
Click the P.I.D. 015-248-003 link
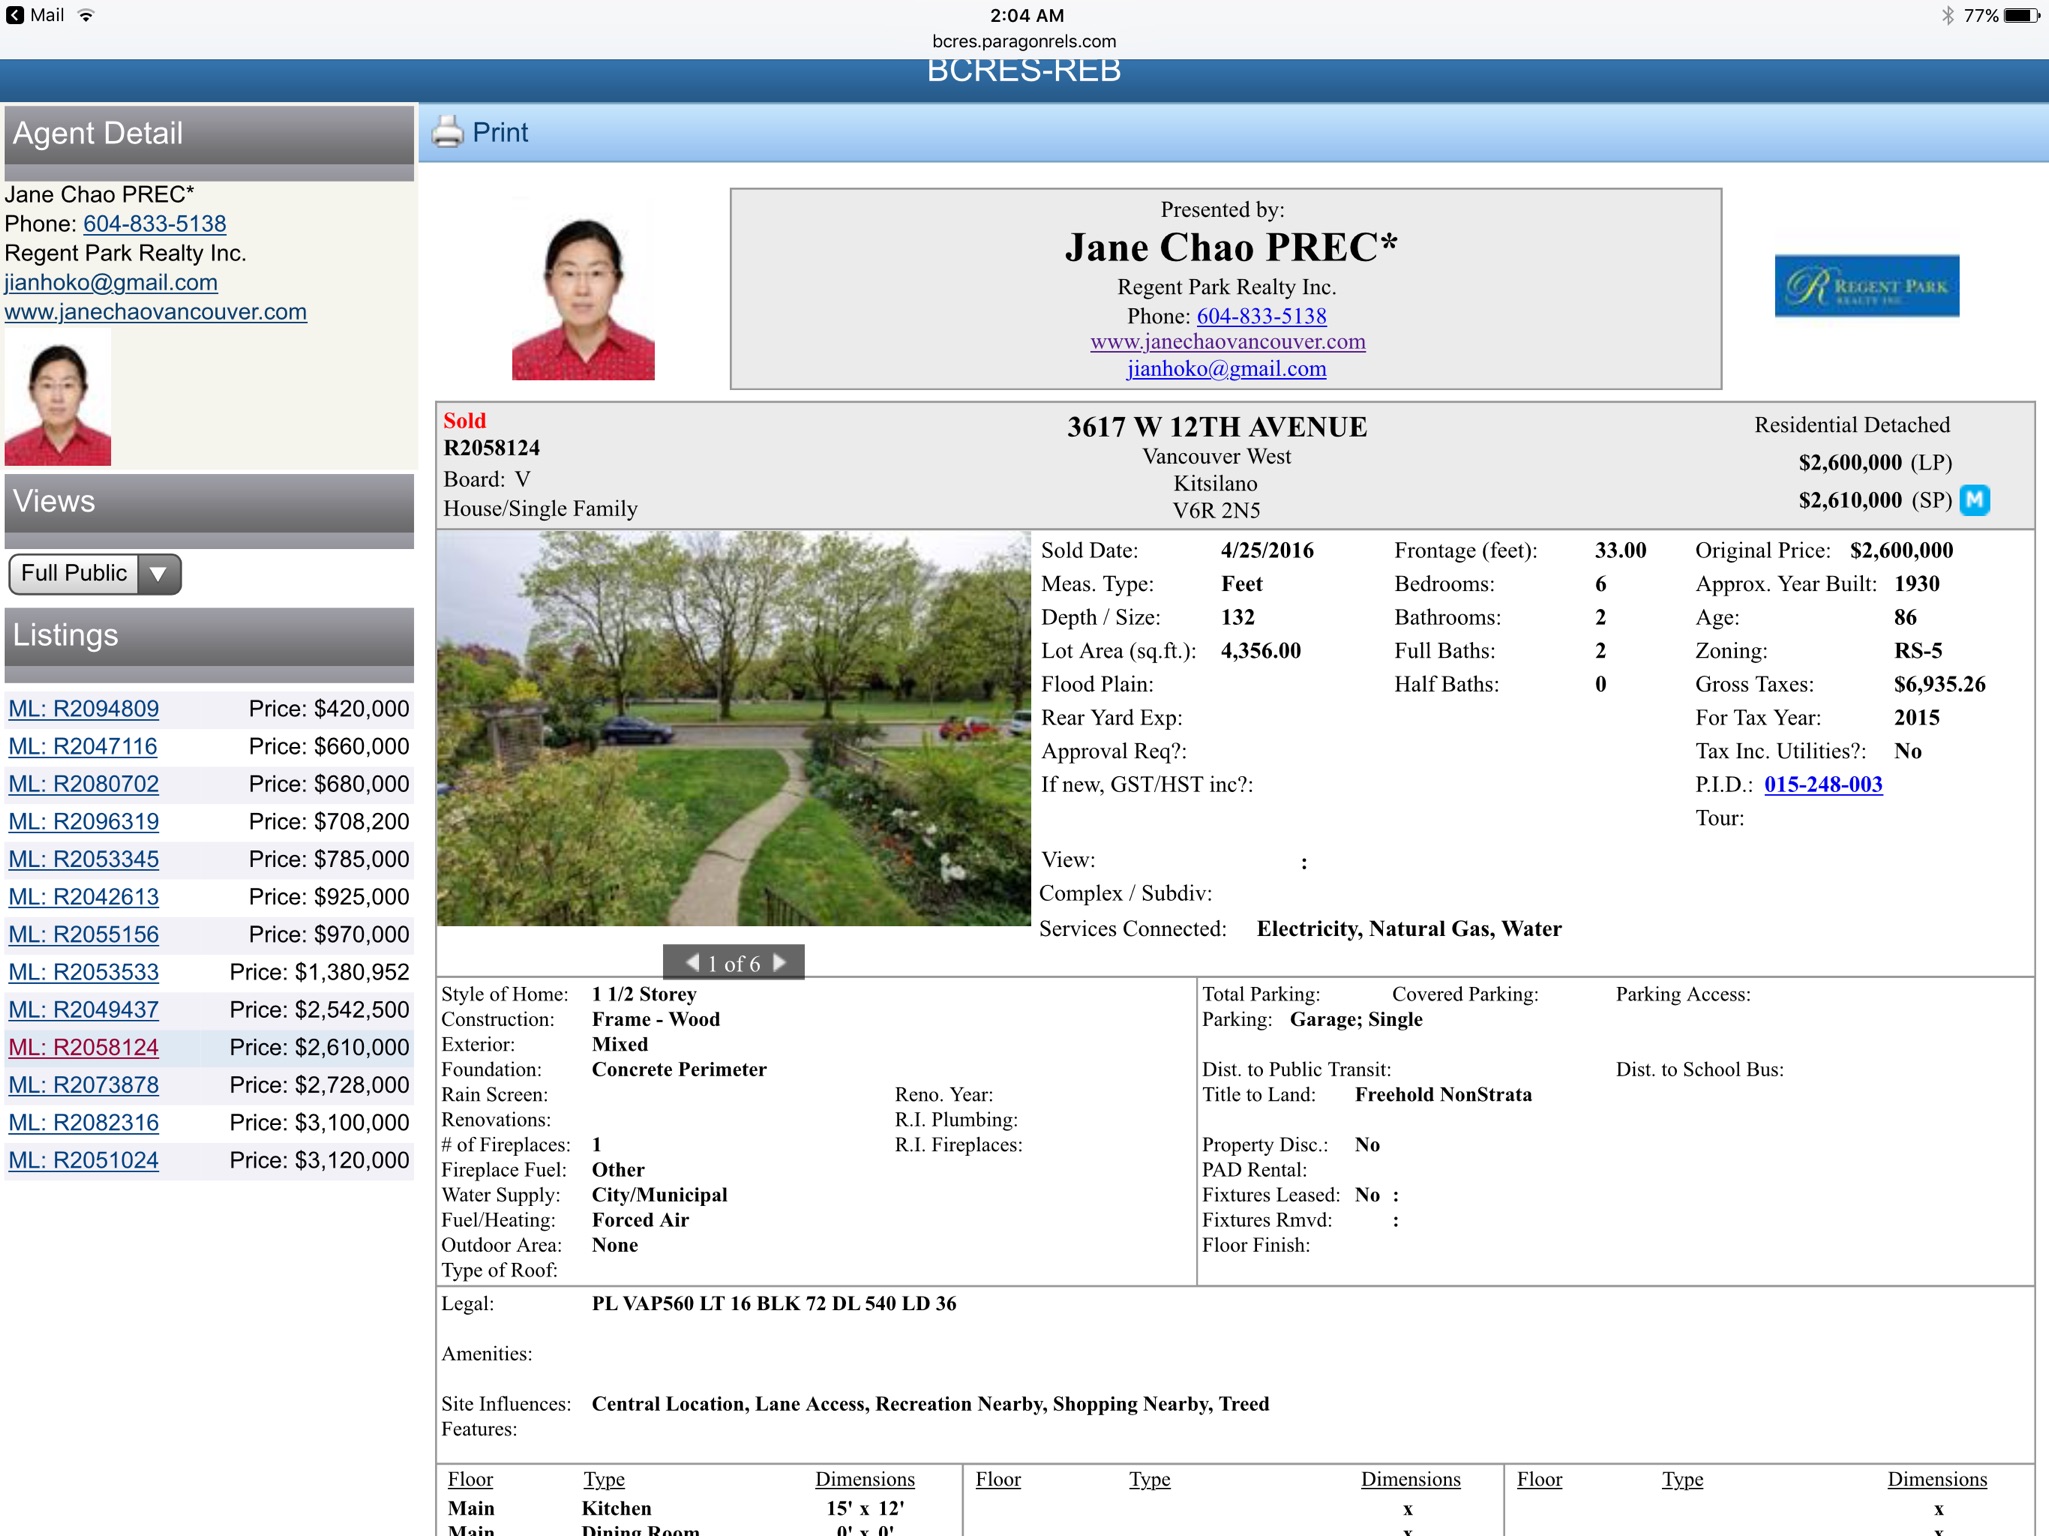tap(1822, 784)
